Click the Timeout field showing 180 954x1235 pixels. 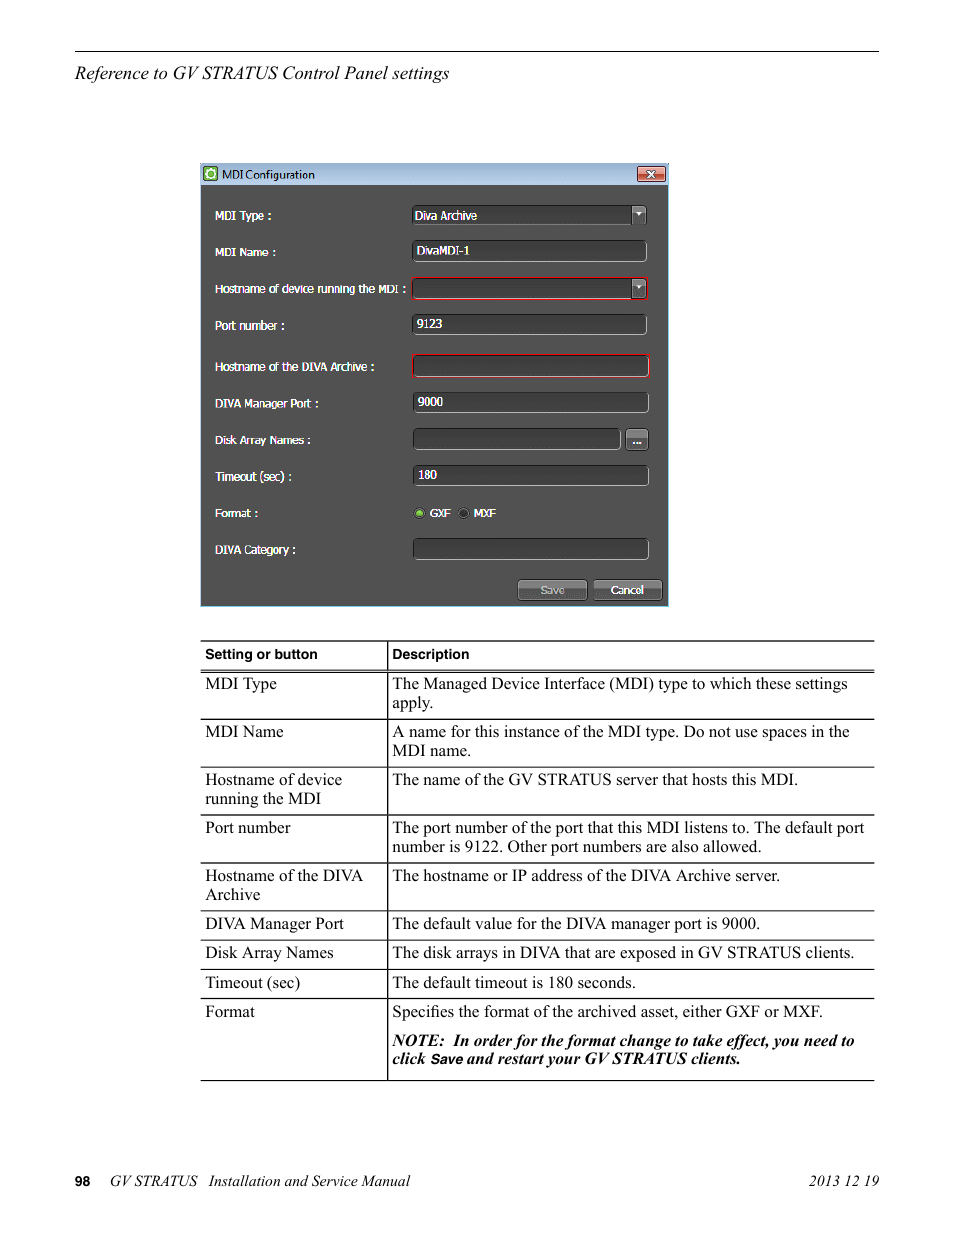point(530,475)
